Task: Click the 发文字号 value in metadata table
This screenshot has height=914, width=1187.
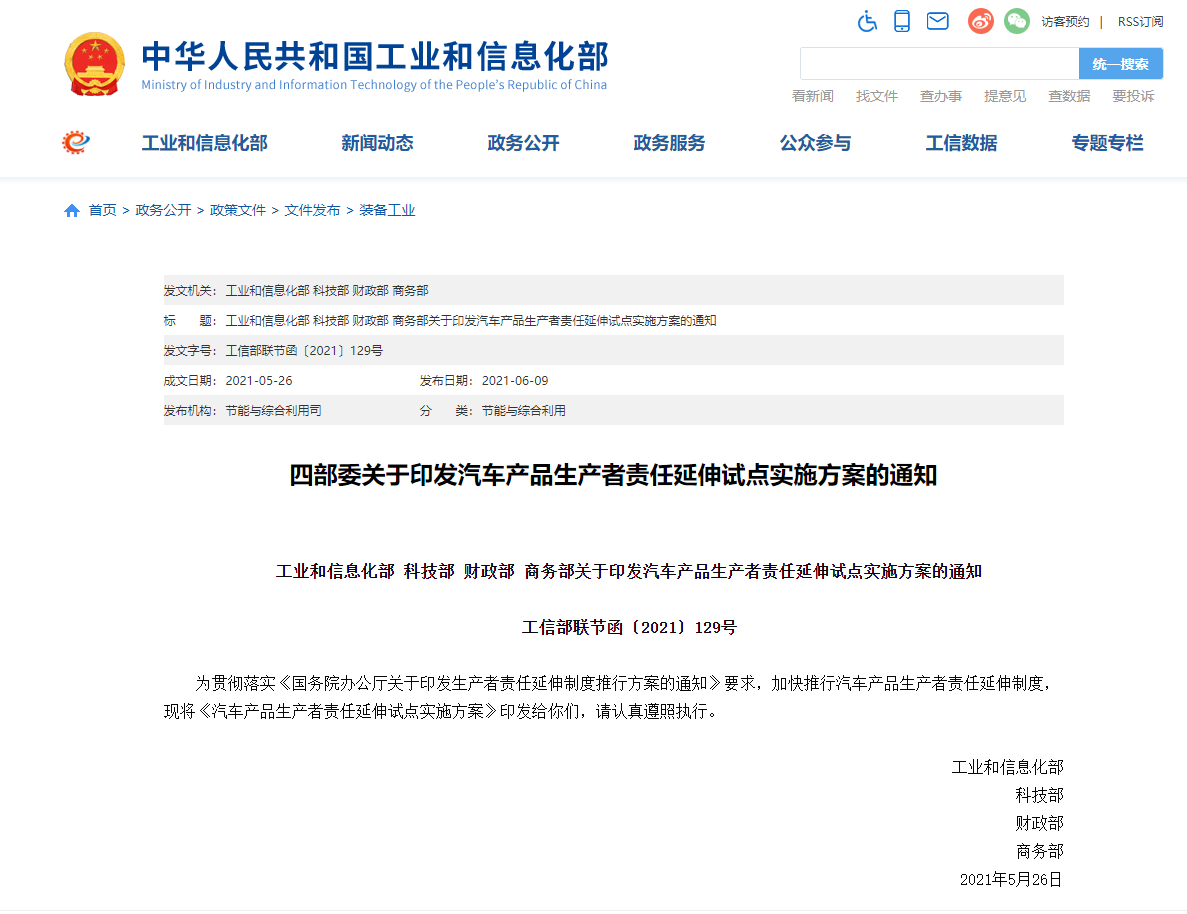Action: tap(304, 351)
